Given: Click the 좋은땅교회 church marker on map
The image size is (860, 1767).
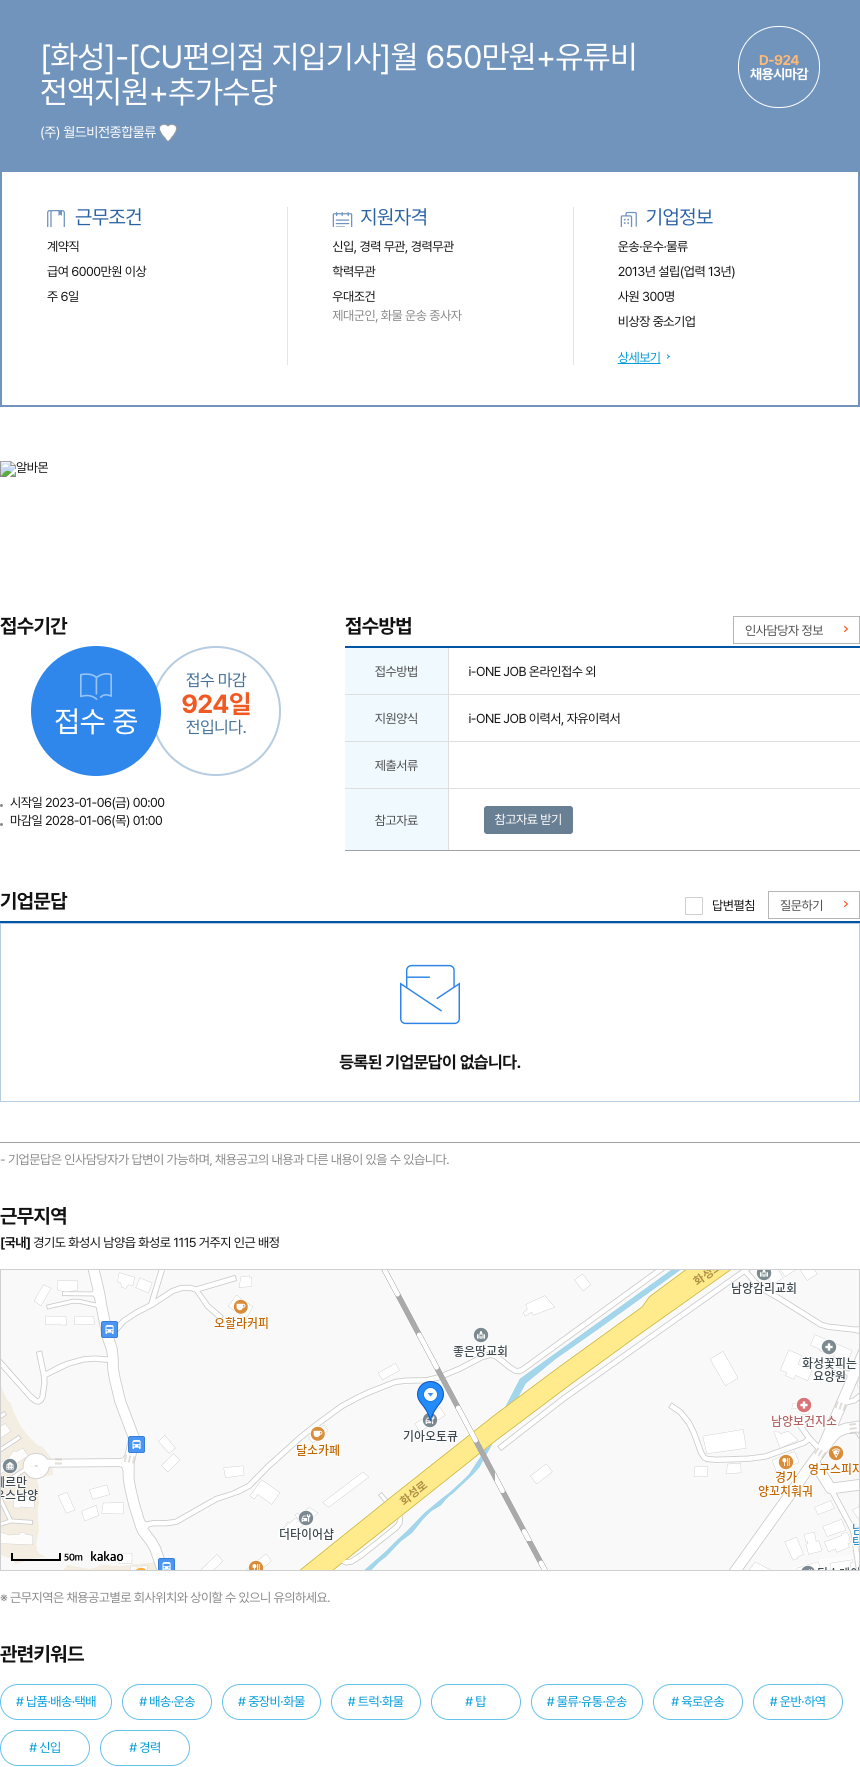Looking at the screenshot, I should [480, 1335].
